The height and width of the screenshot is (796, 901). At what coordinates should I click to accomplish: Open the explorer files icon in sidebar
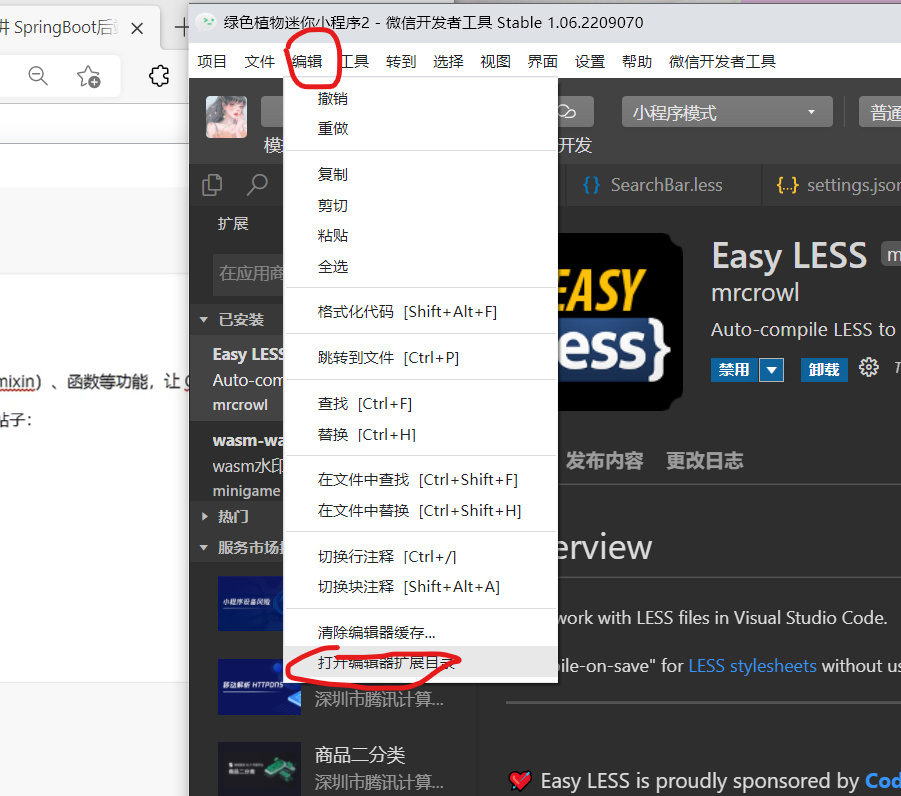click(x=212, y=185)
